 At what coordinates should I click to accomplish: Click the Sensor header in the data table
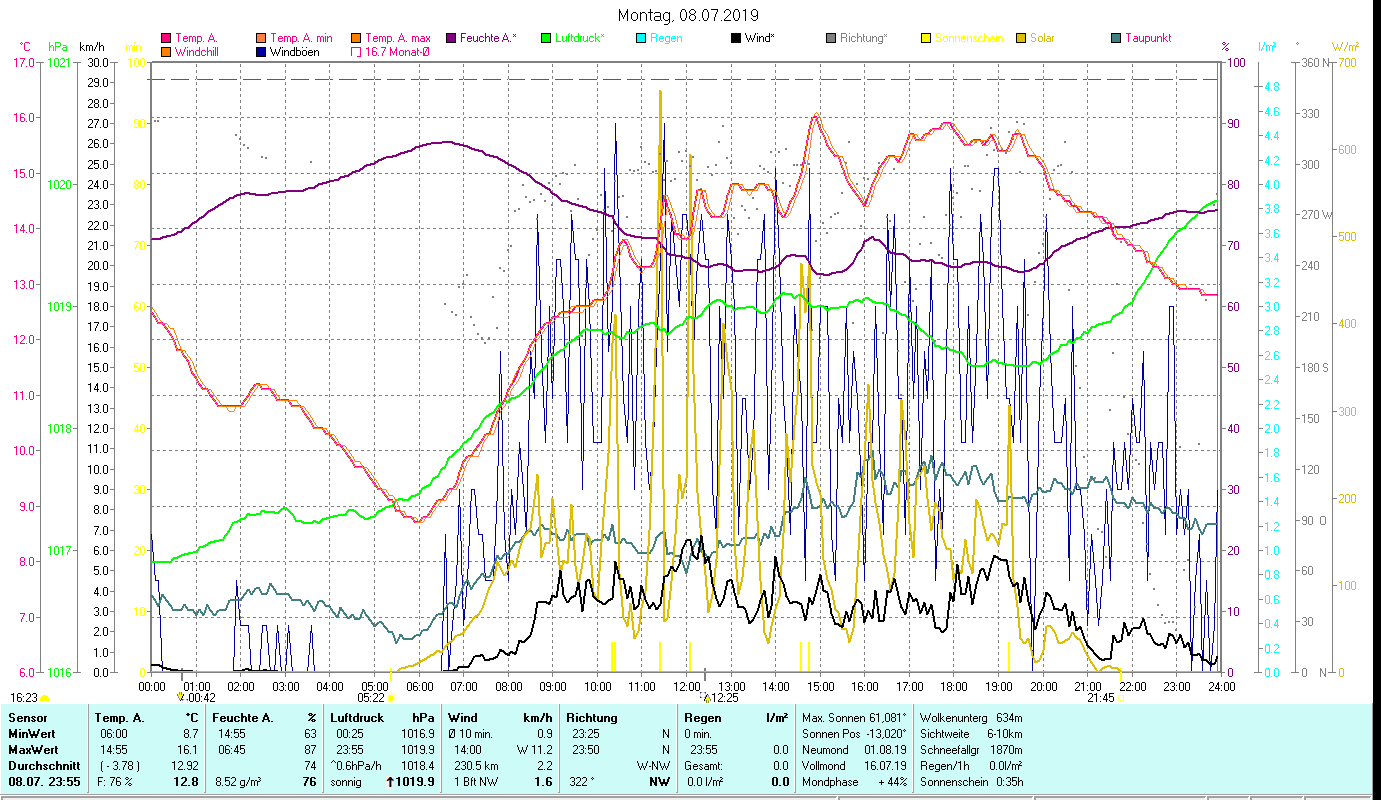point(27,718)
